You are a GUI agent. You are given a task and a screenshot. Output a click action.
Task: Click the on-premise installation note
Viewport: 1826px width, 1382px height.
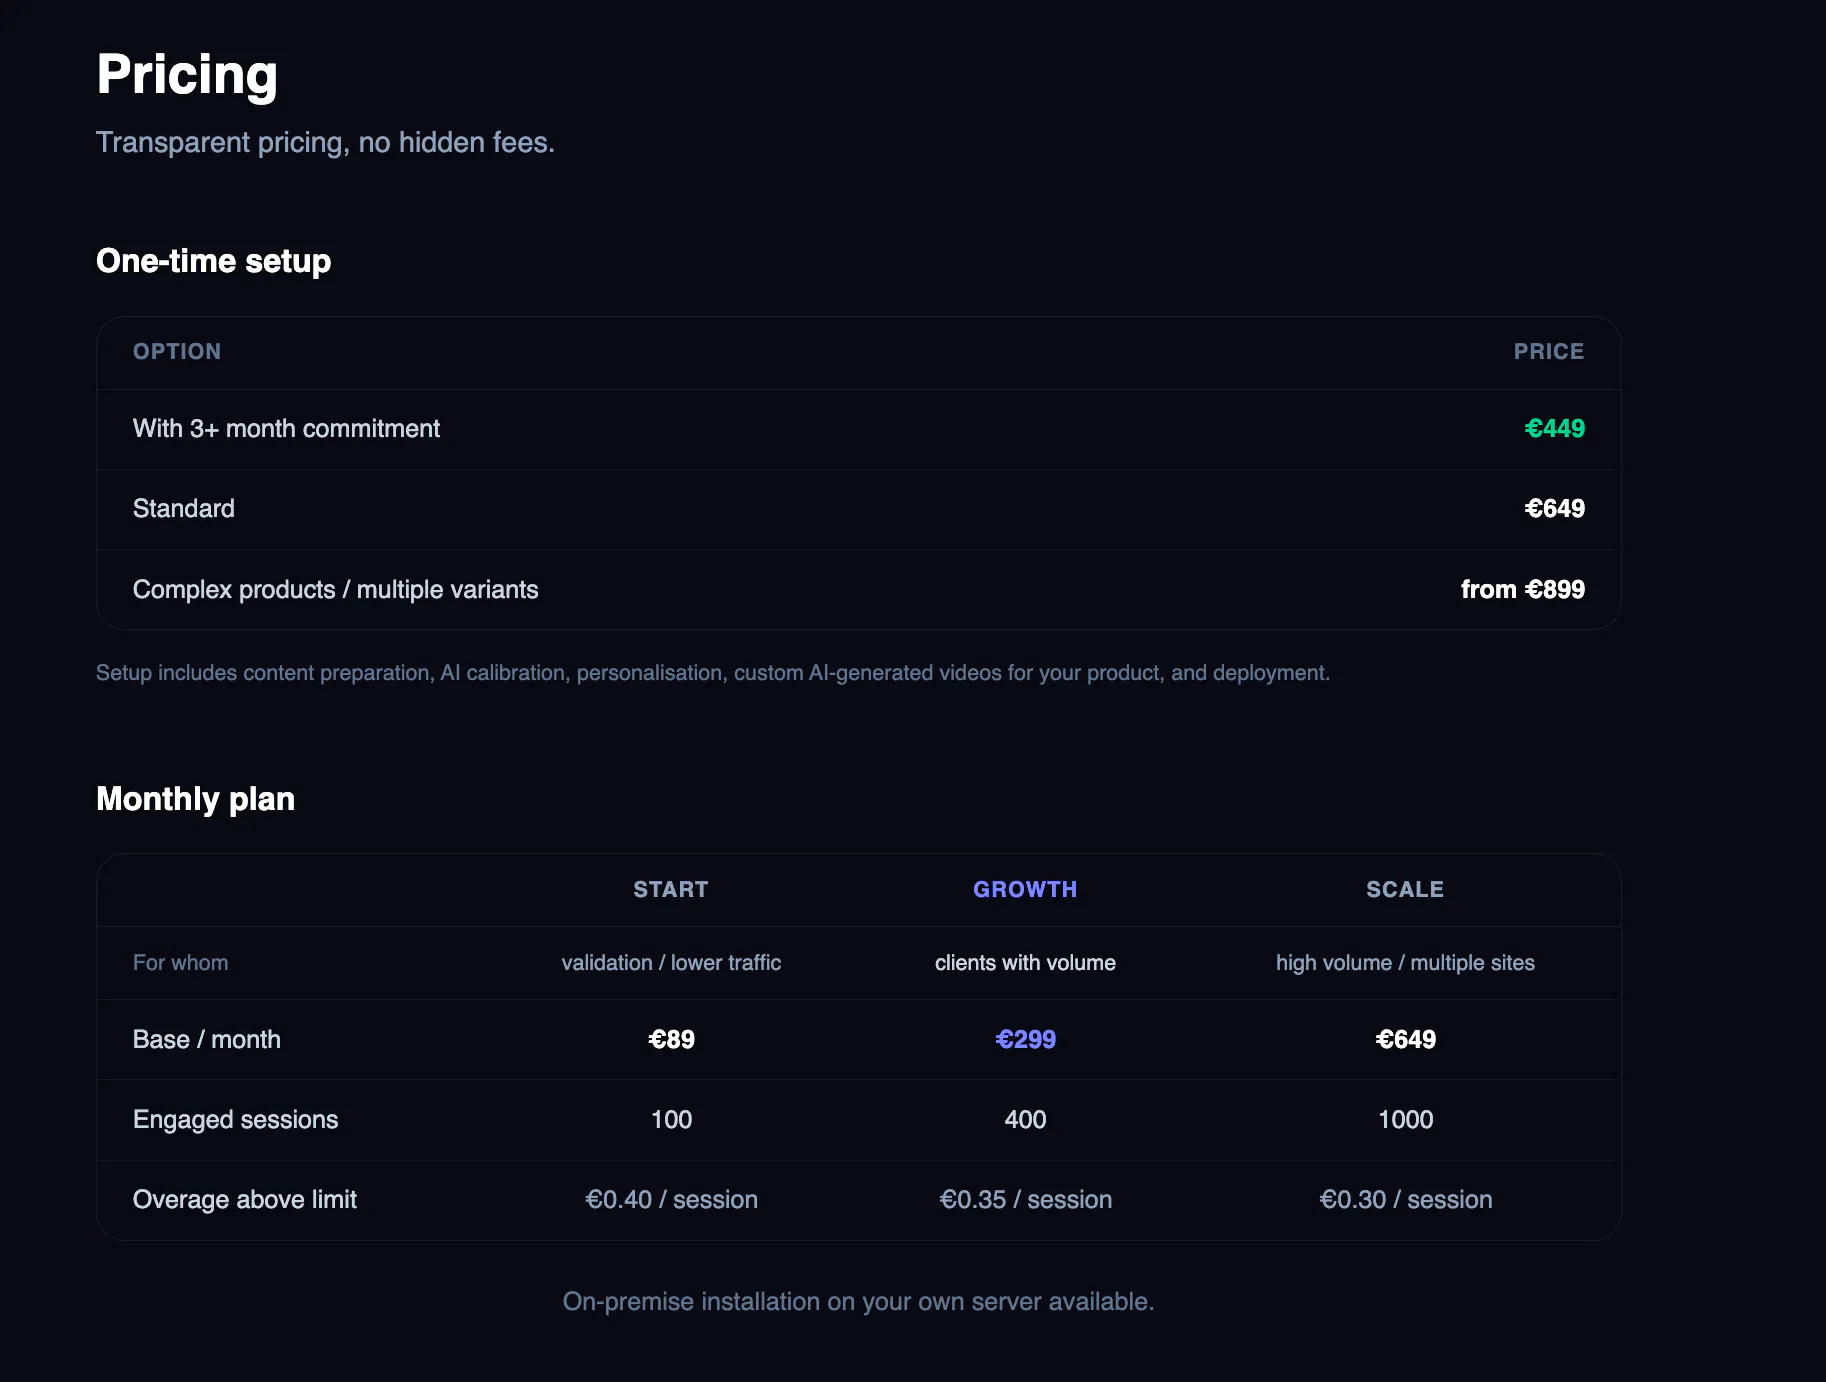tap(858, 1302)
